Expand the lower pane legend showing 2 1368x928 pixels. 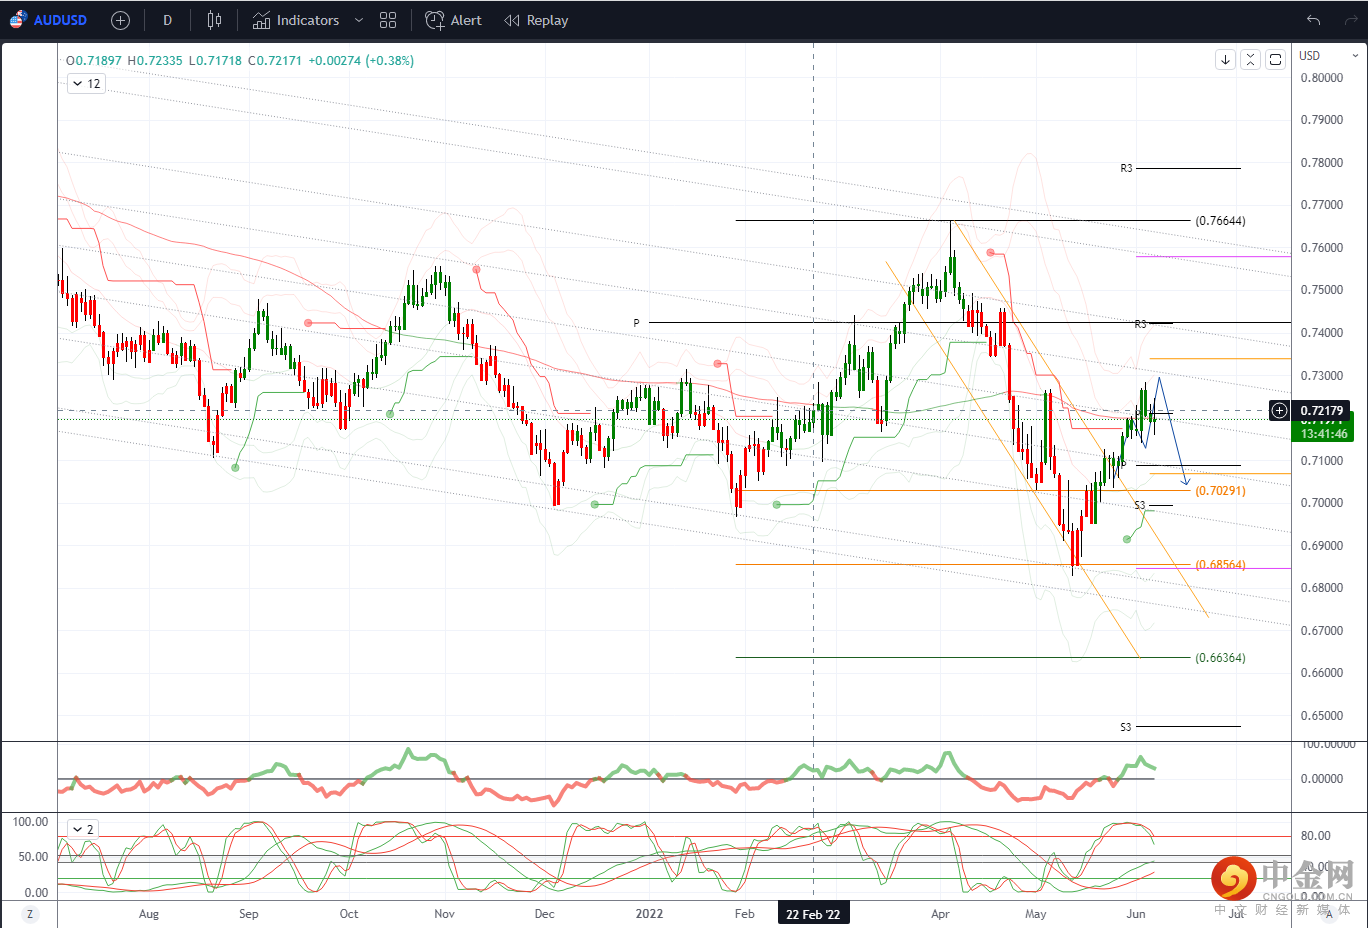(82, 829)
